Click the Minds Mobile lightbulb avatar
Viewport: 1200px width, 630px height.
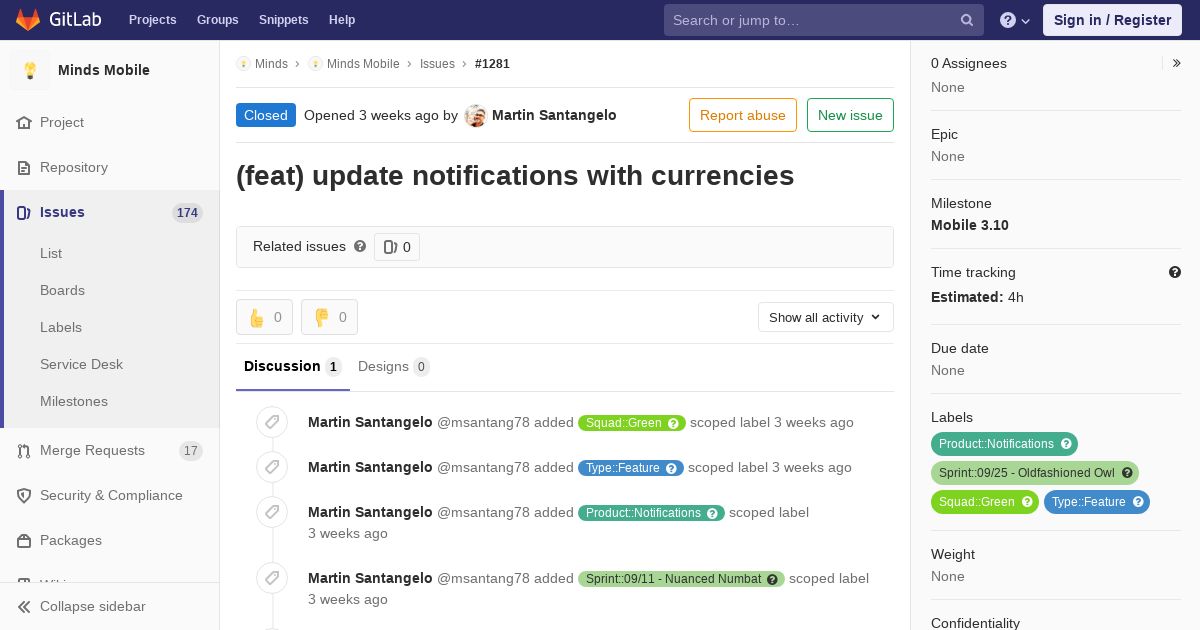30,70
